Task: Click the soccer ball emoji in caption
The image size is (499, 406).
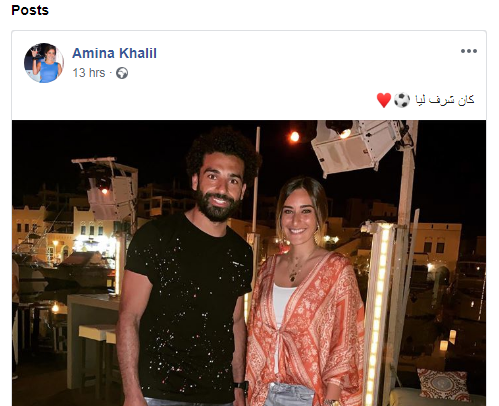Action: (402, 100)
